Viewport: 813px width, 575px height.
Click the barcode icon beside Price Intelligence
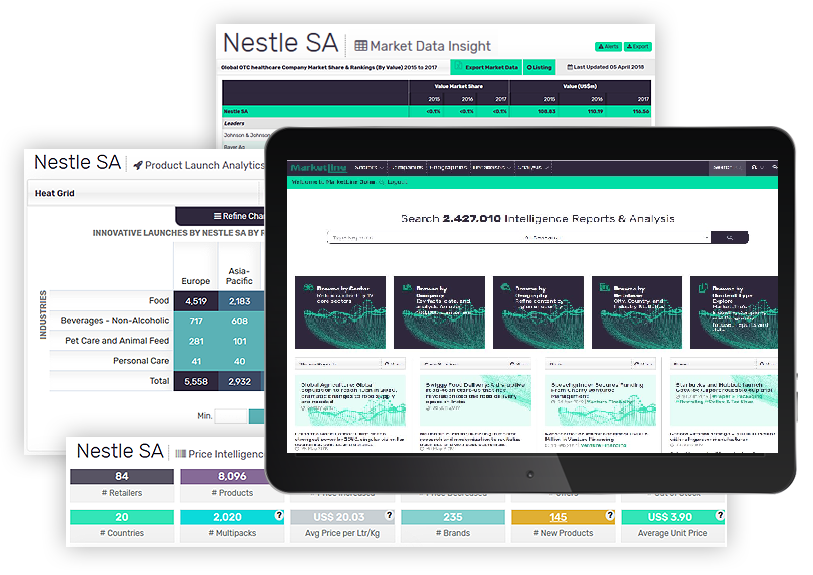tap(180, 454)
